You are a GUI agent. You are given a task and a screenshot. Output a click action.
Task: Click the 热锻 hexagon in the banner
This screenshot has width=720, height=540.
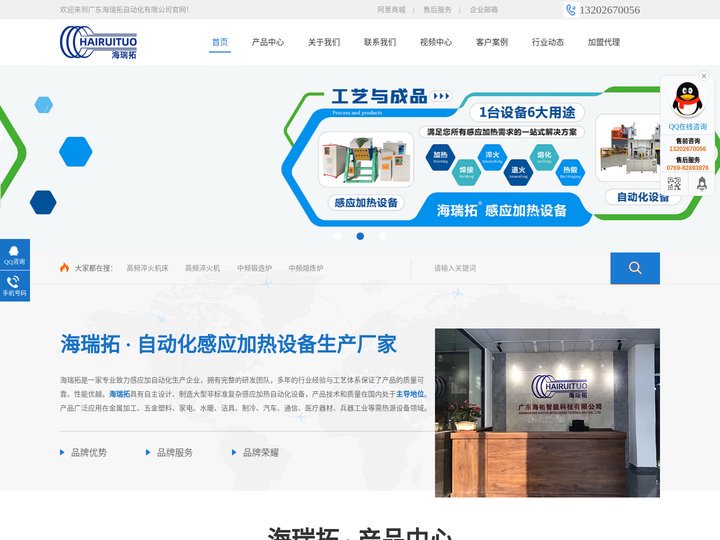pos(570,172)
